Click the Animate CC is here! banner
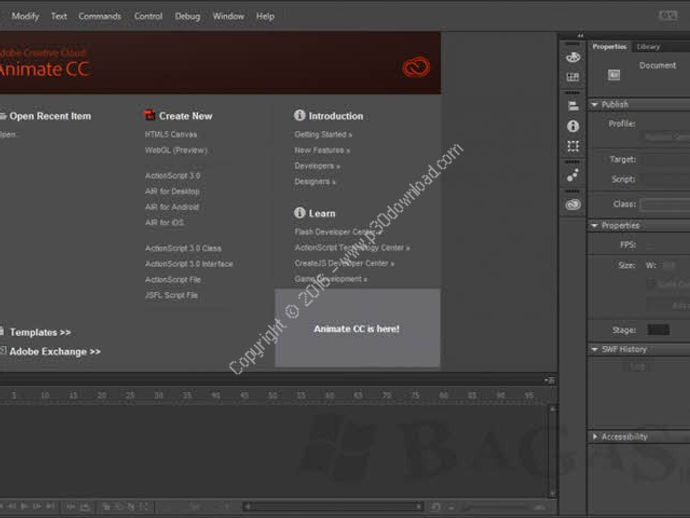Viewport: 690px width, 518px height. coord(357,328)
